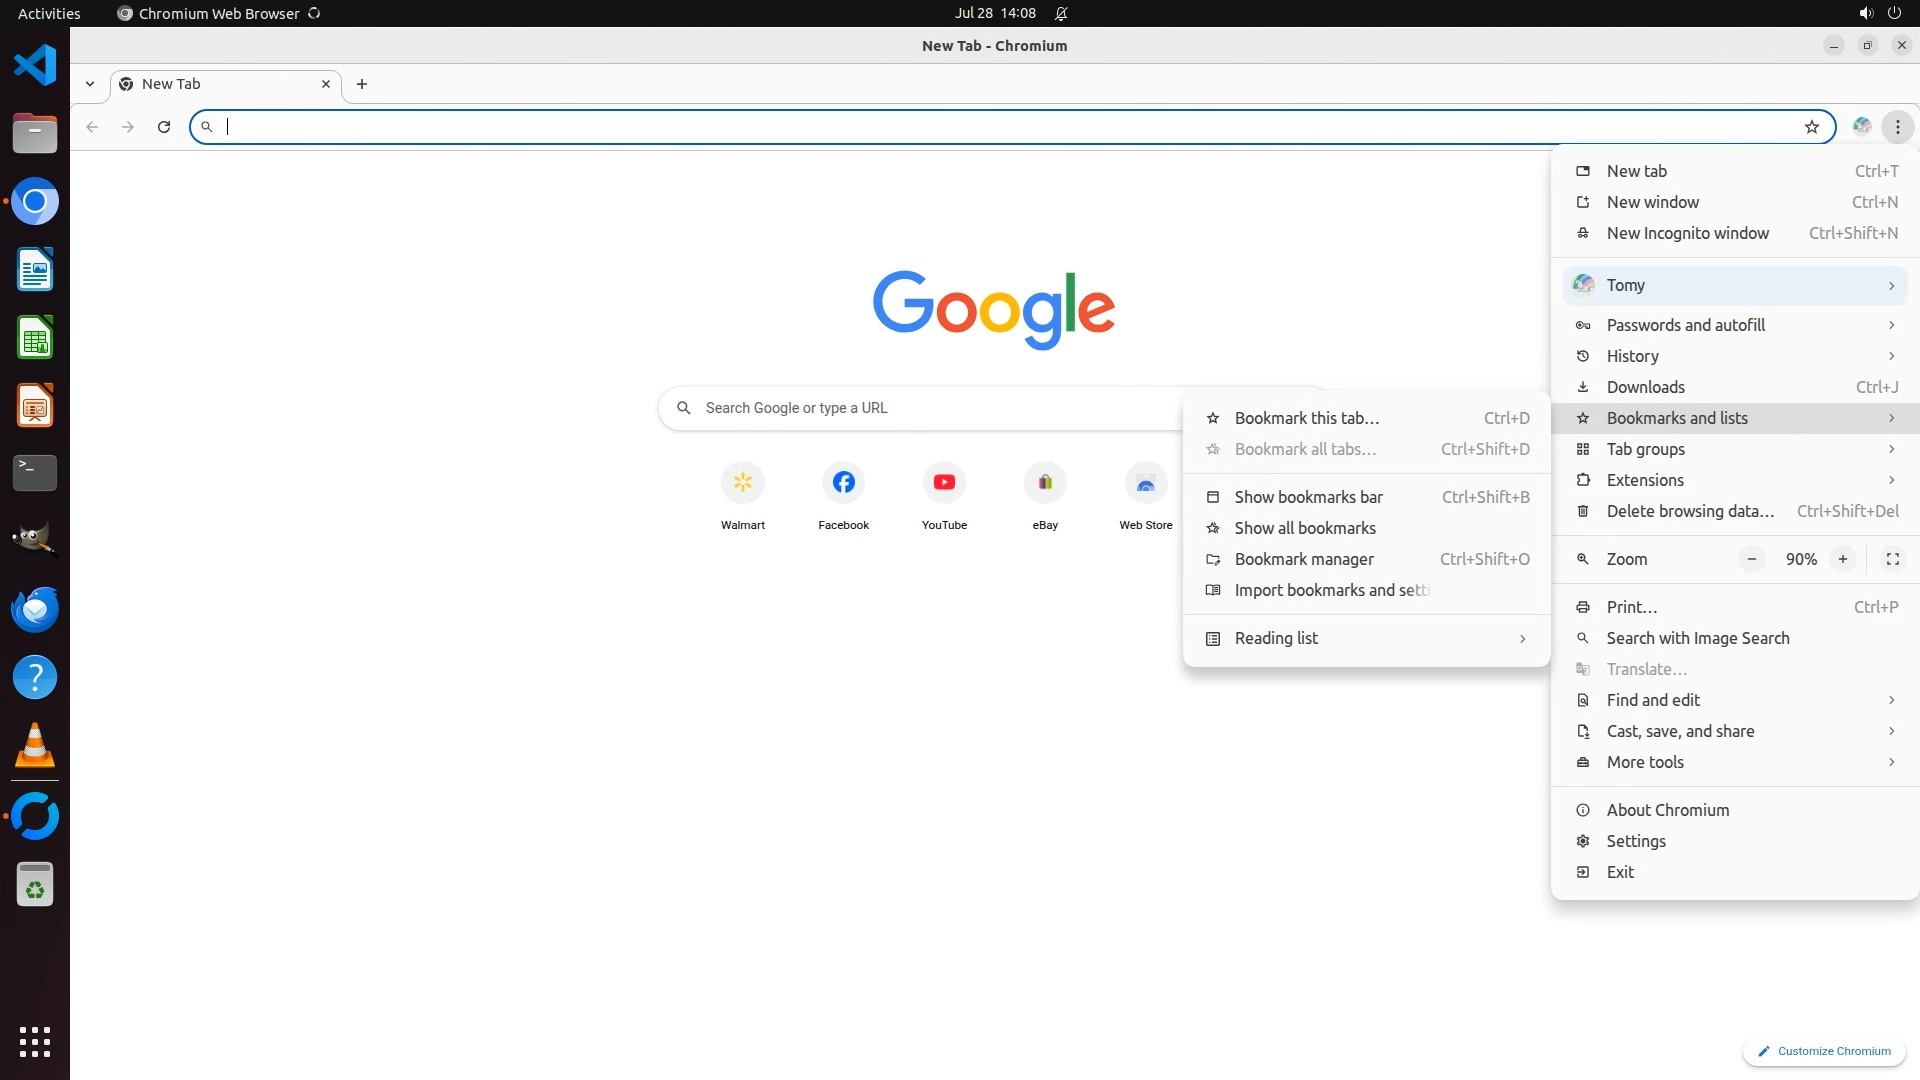Open new tab with plus button
The height and width of the screenshot is (1080, 1920).
click(362, 84)
